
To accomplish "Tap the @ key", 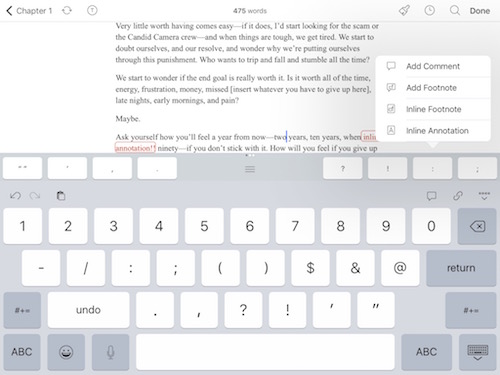I will point(400,268).
